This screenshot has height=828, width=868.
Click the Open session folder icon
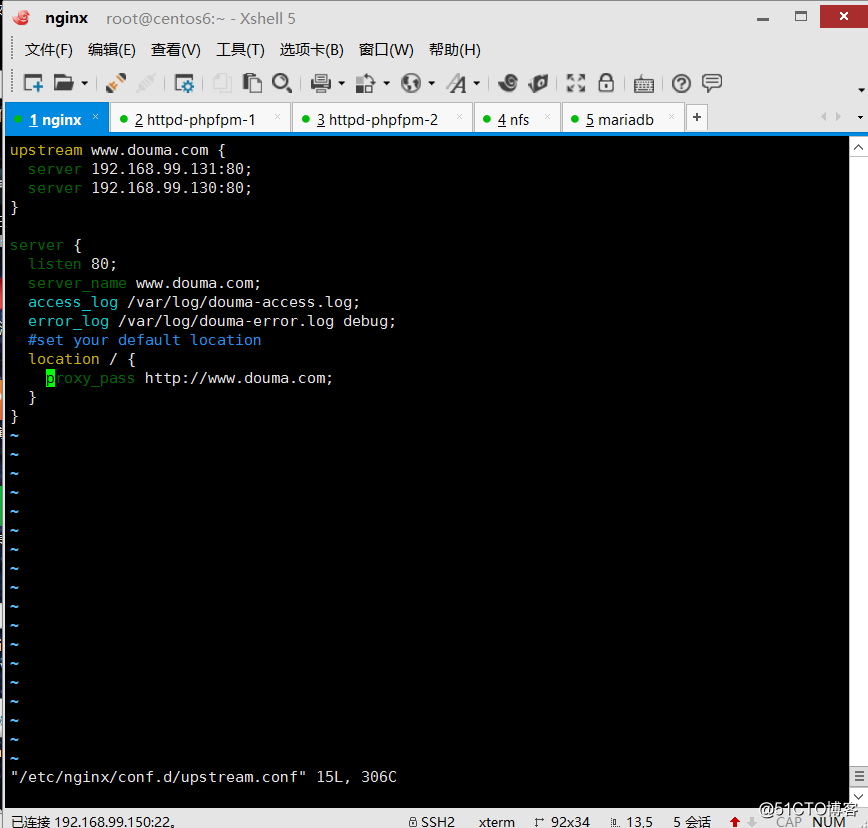(x=64, y=84)
